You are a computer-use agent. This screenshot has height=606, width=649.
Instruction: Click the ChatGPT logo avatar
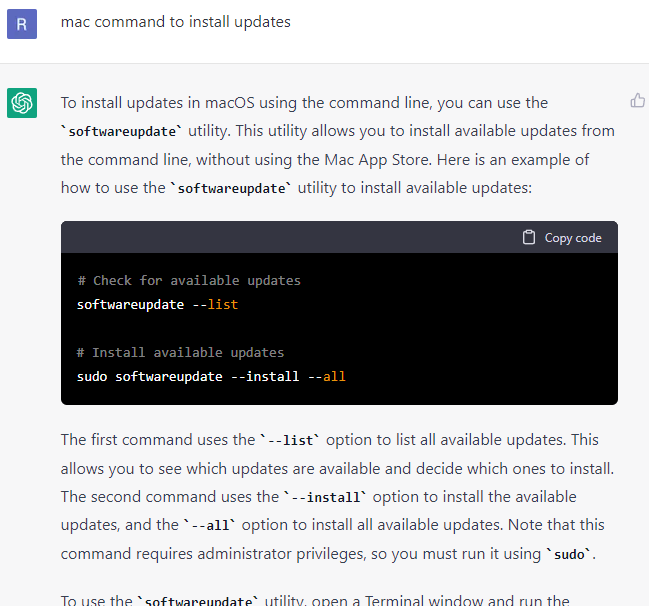point(22,103)
